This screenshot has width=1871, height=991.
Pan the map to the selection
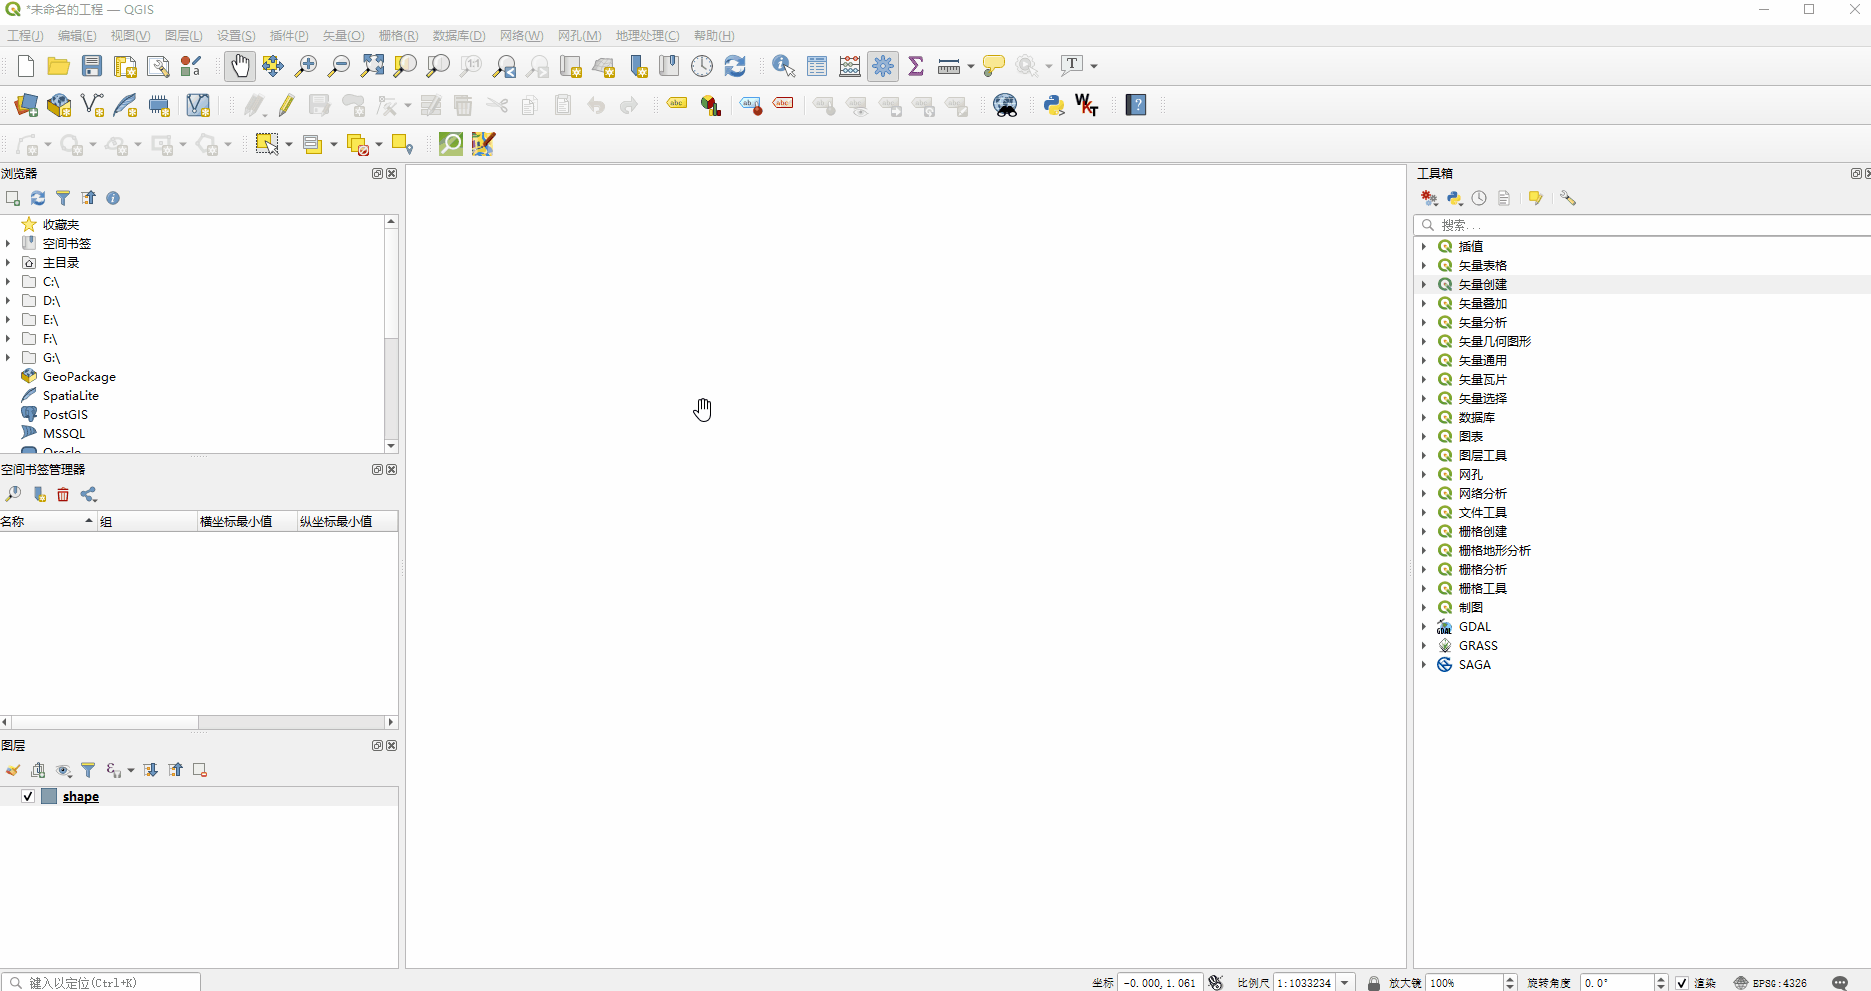tap(272, 66)
